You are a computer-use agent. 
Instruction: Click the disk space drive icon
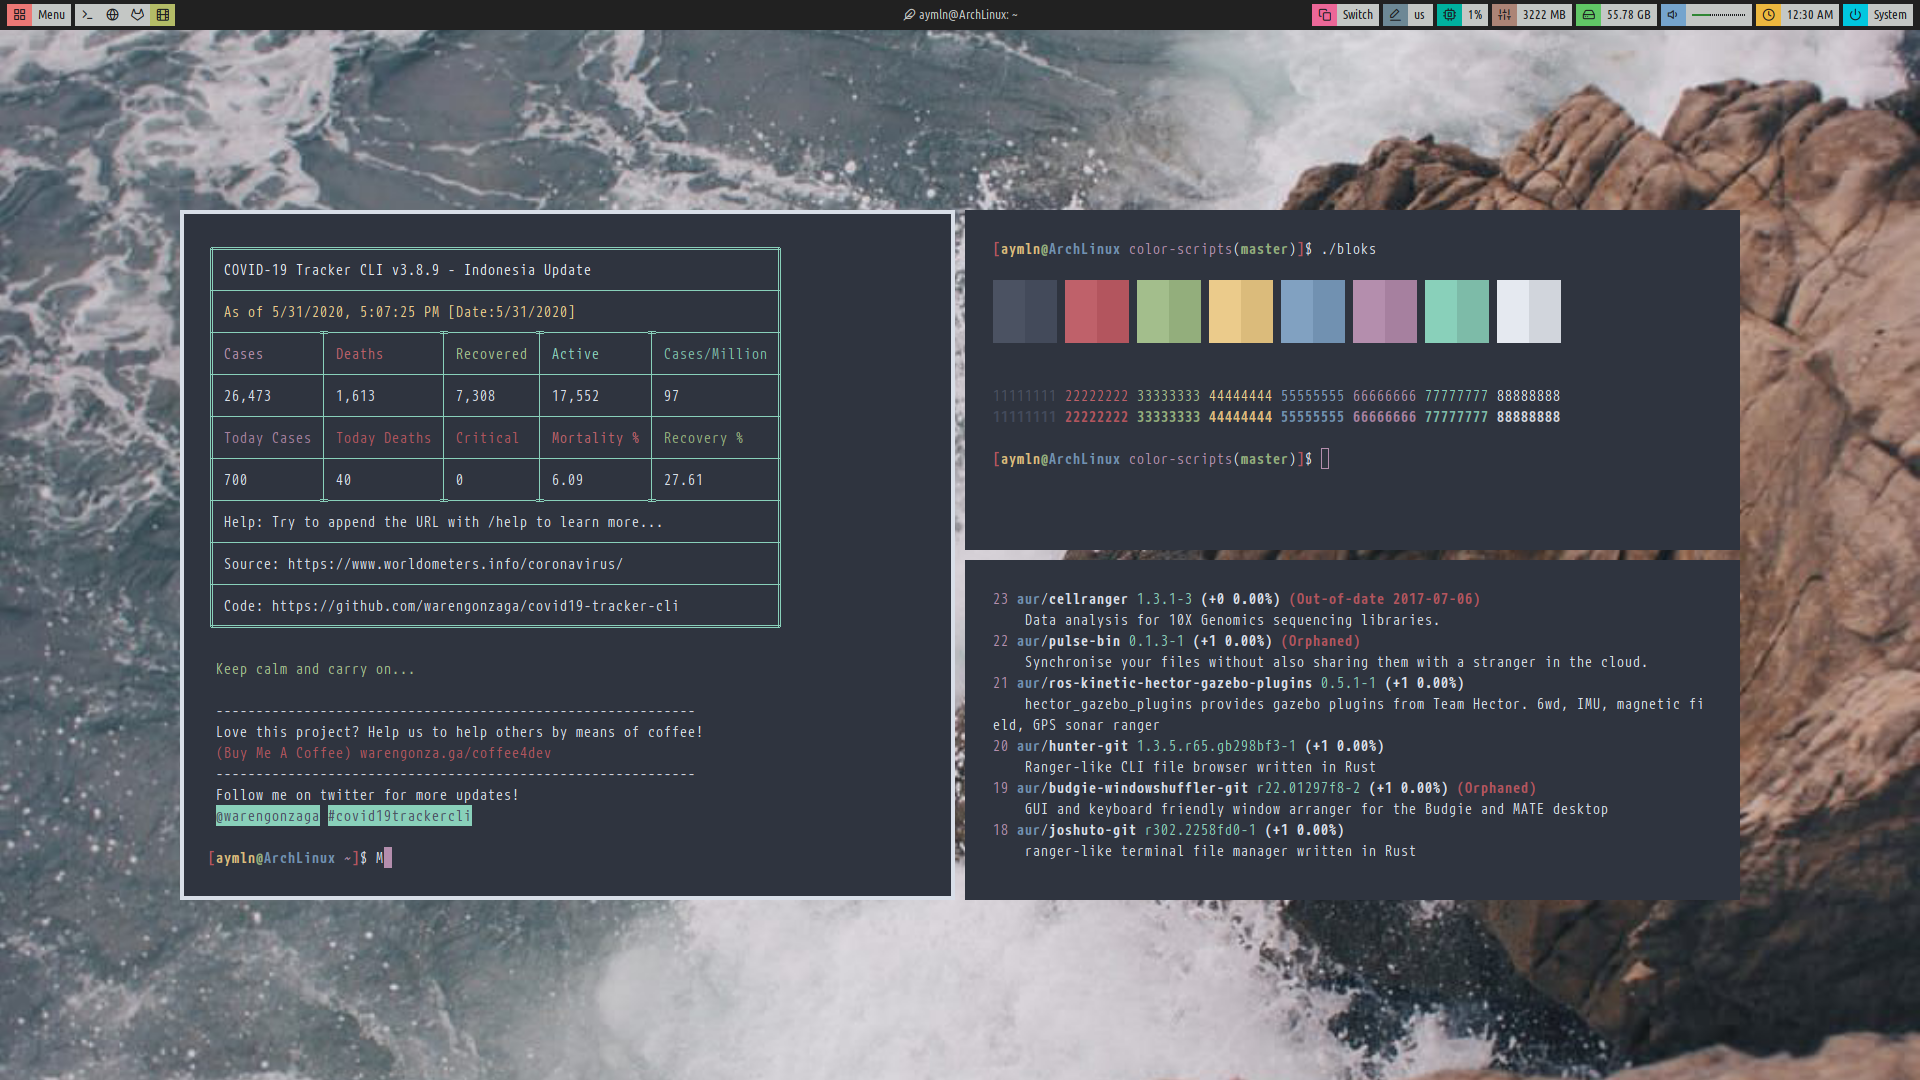click(x=1589, y=15)
